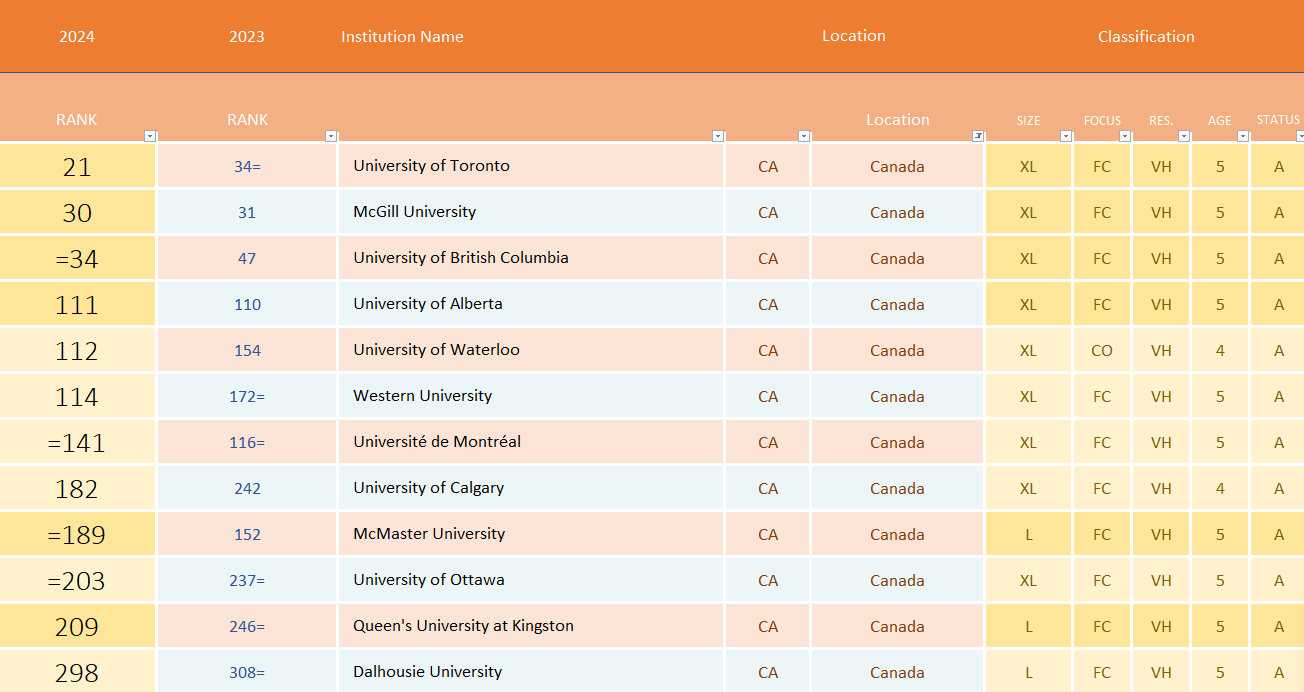Select the 2024 rank cell showing =141

coord(77,442)
